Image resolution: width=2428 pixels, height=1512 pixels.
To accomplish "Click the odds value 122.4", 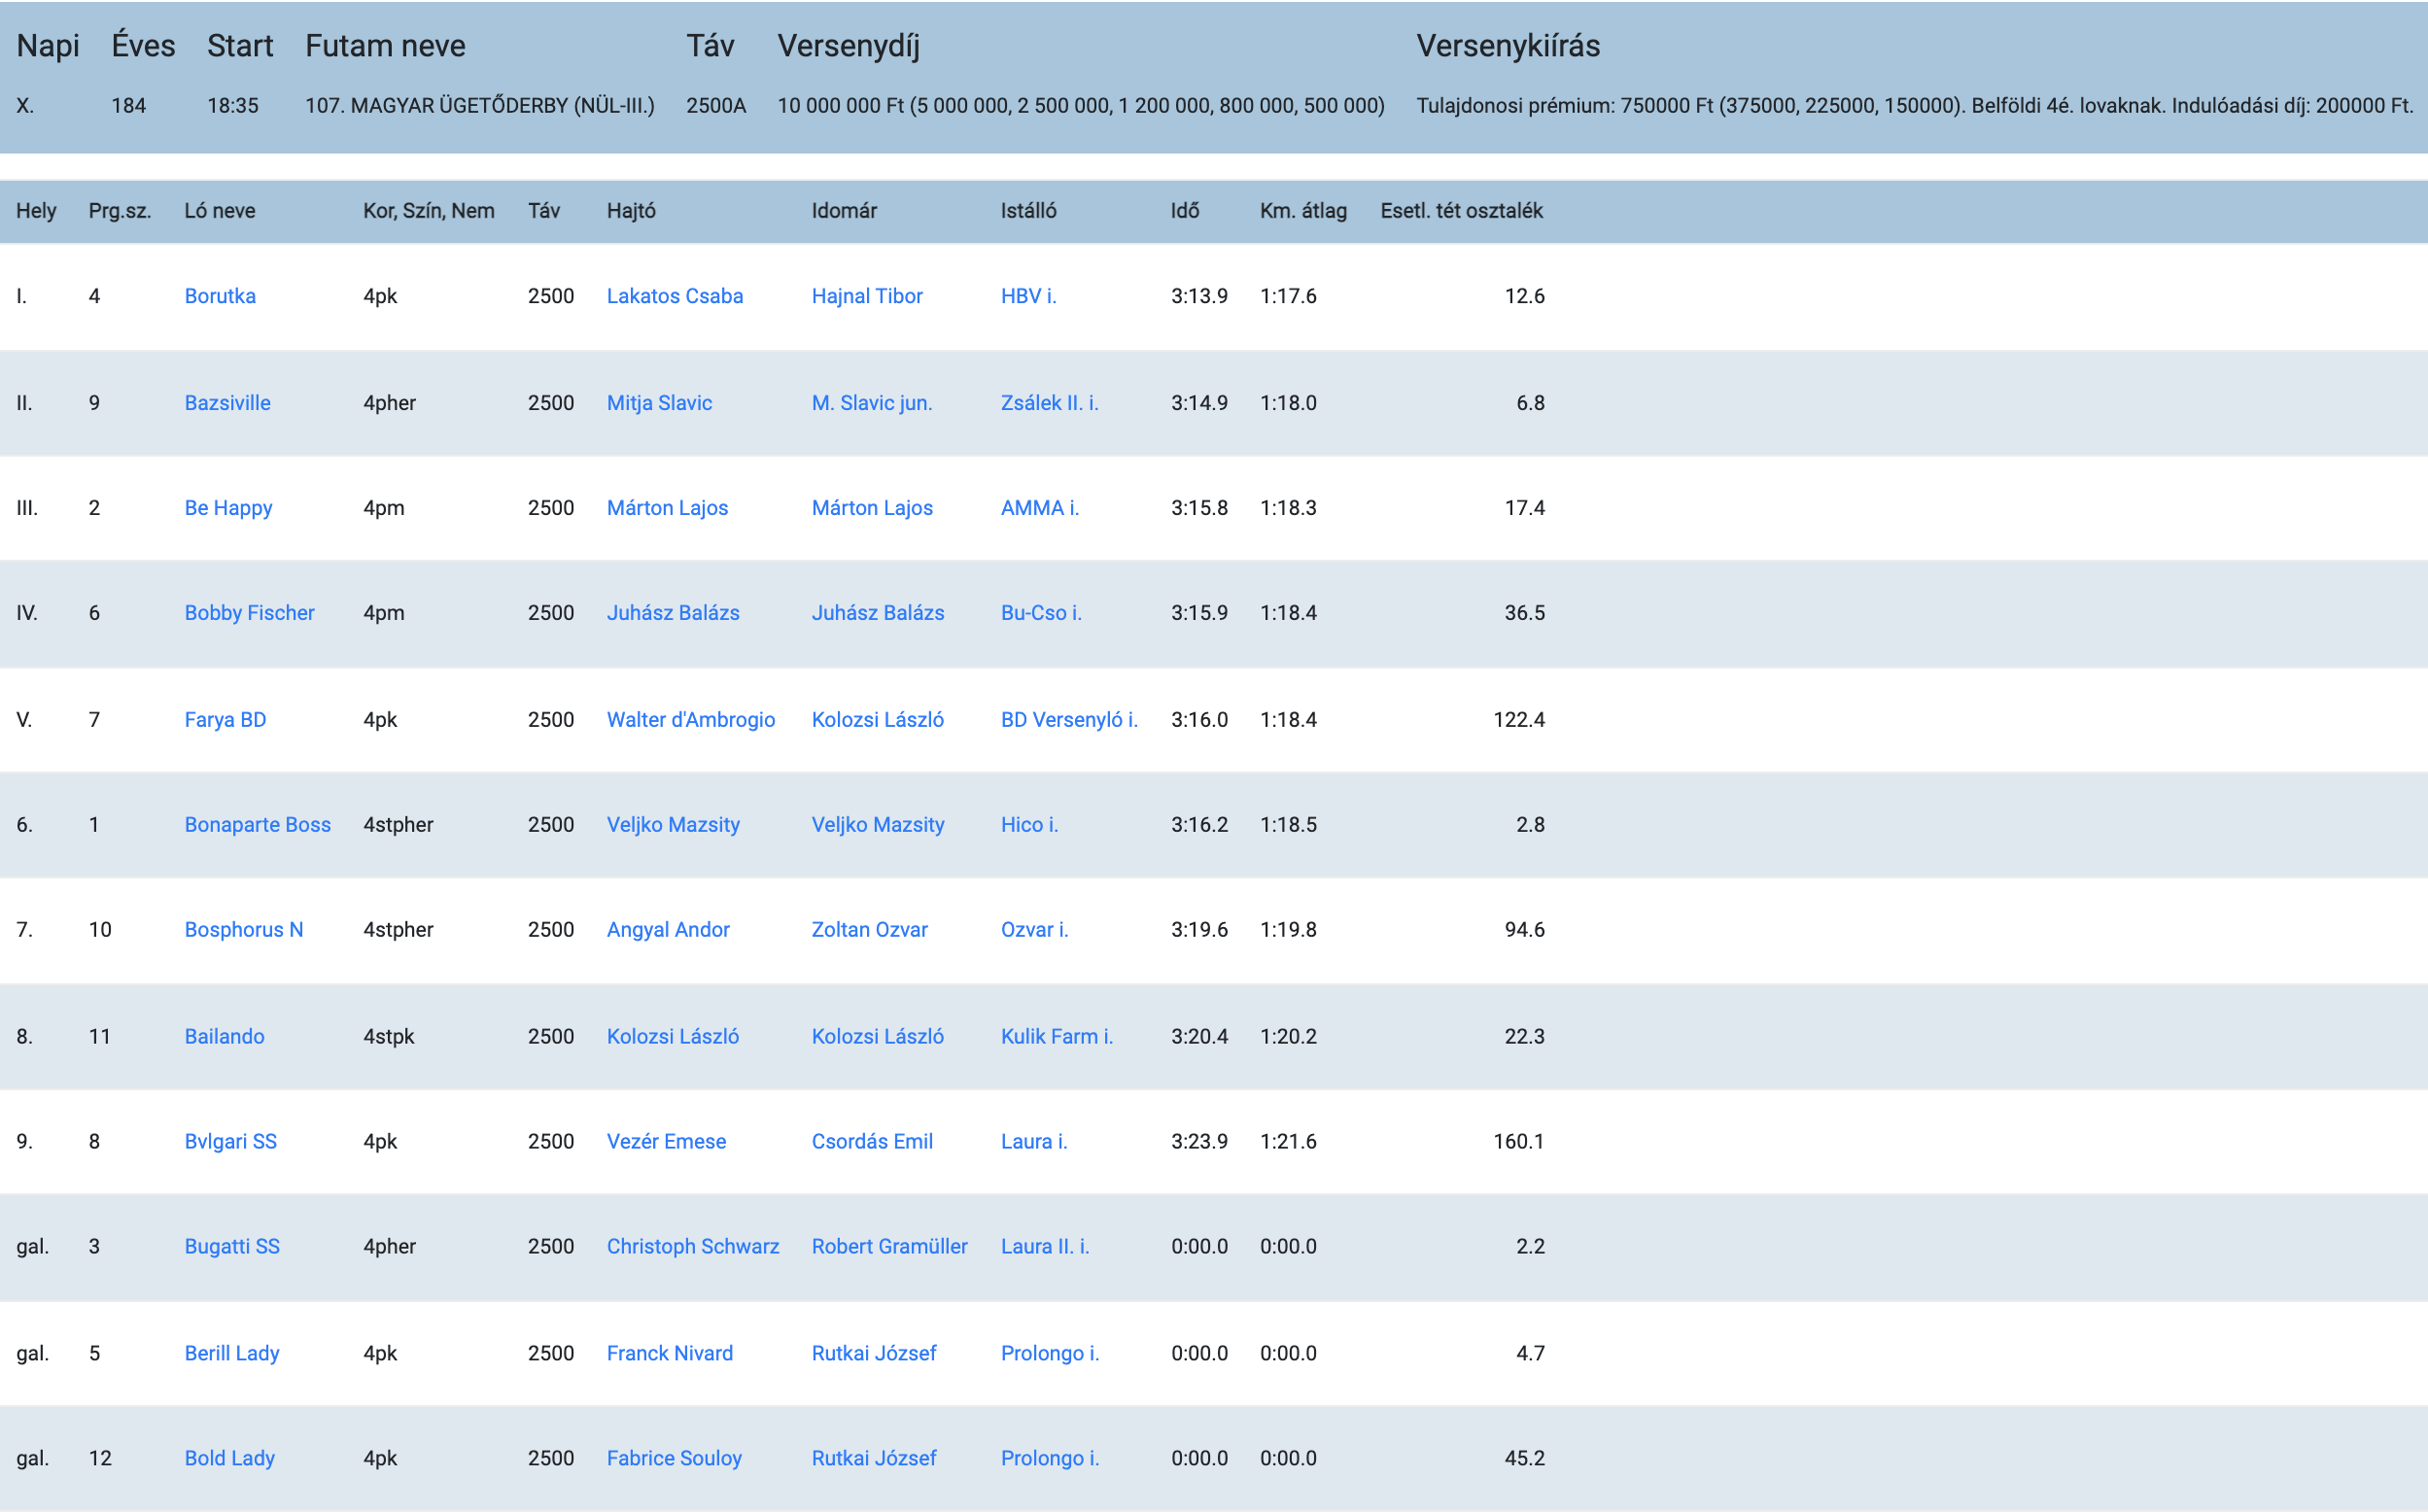I will click(1519, 720).
